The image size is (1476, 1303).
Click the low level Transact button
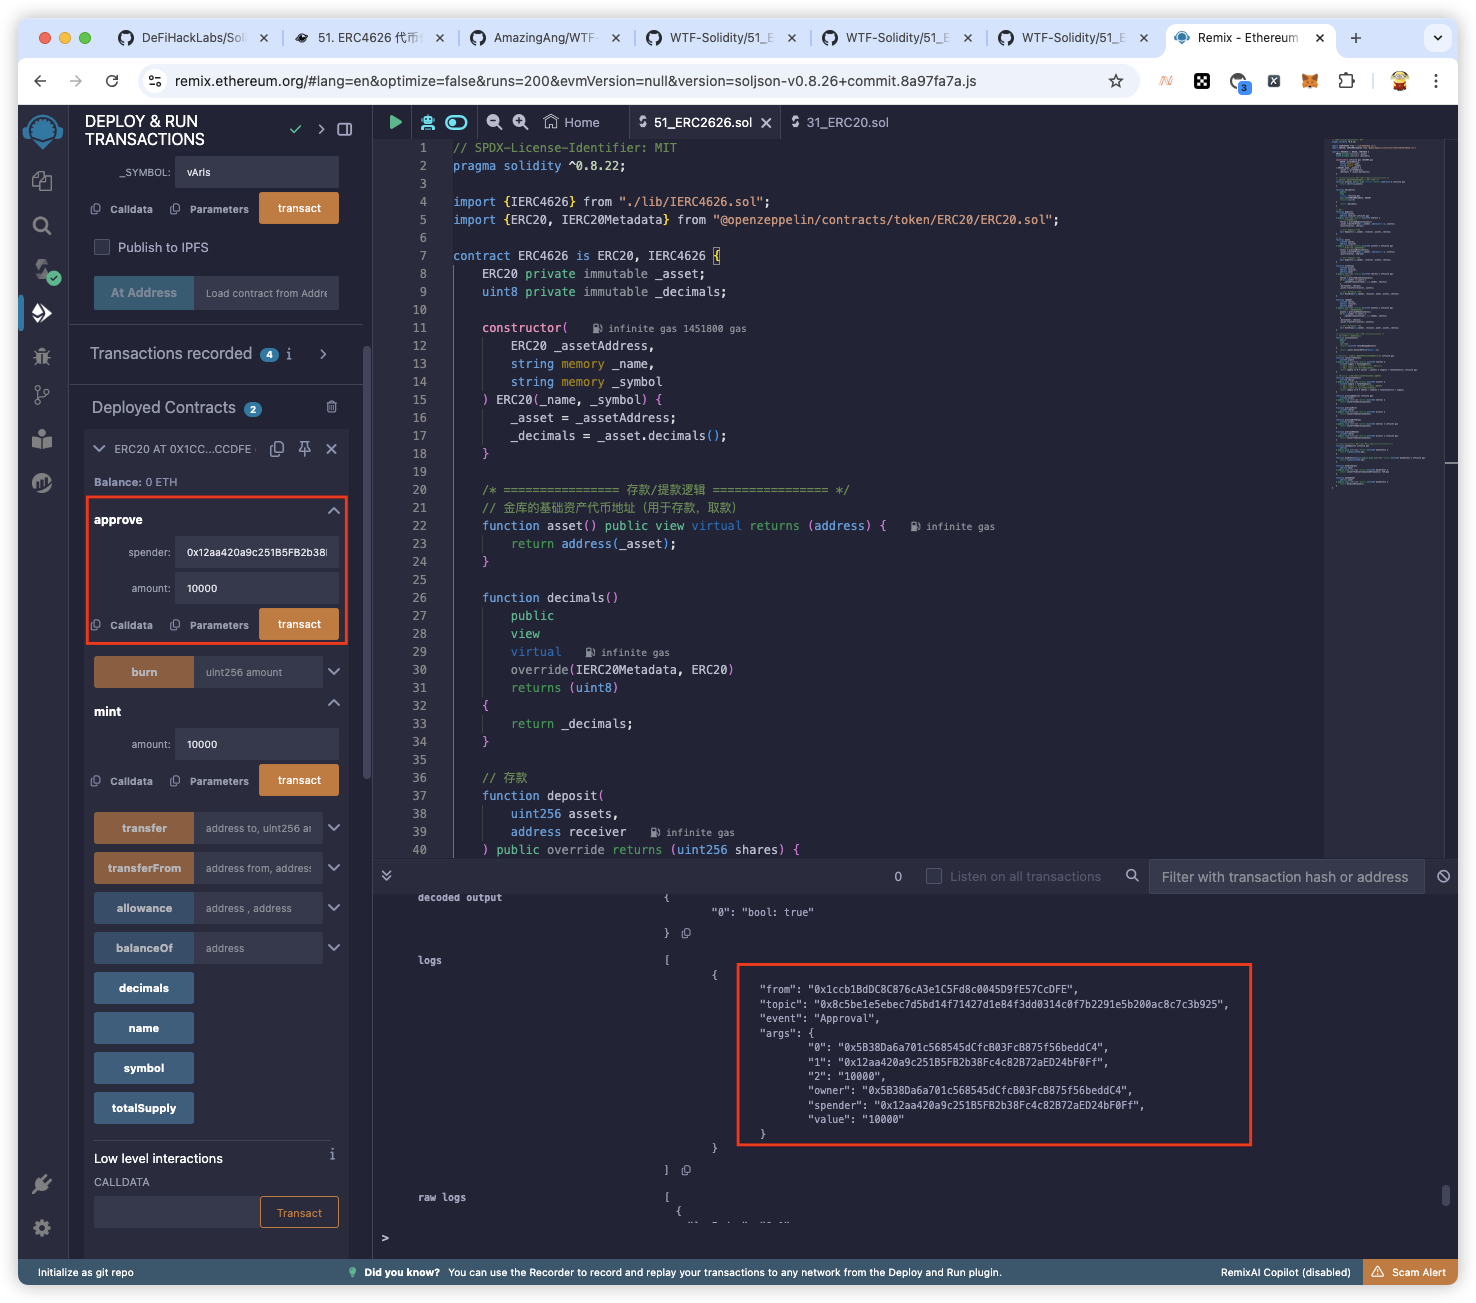299,1213
